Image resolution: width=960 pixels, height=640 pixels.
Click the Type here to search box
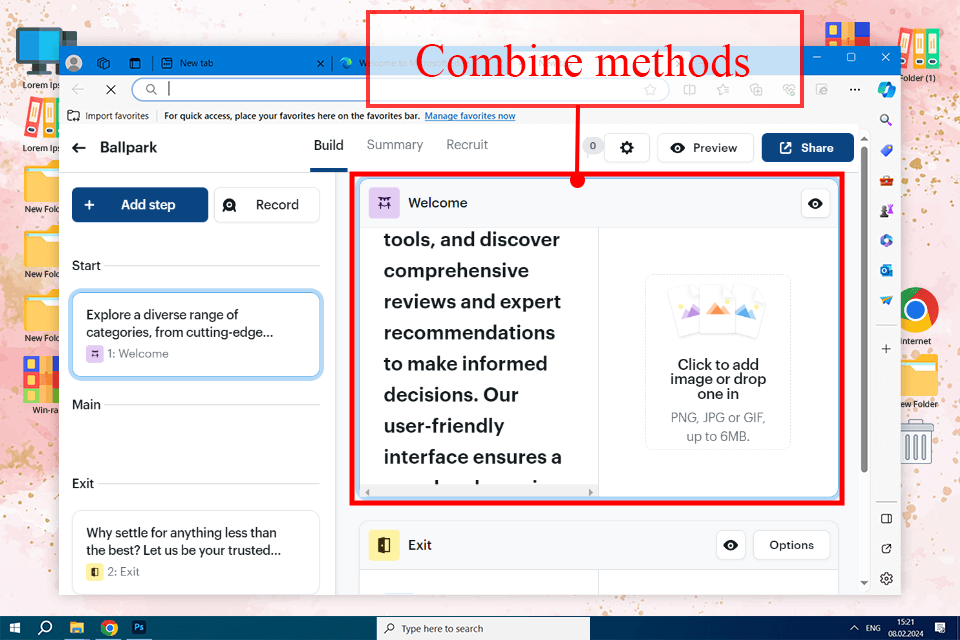pos(484,628)
